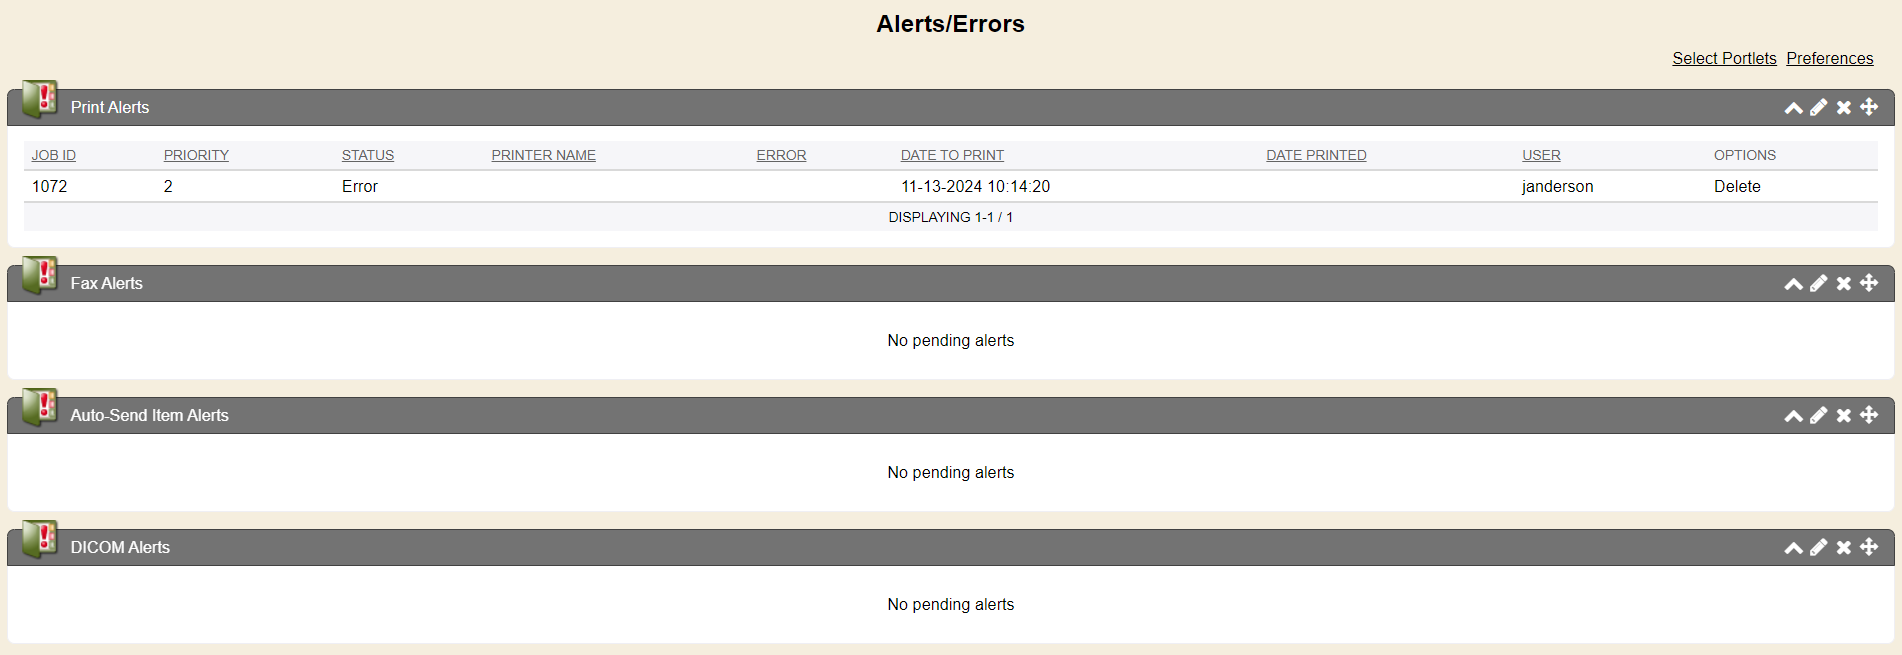Edit the Auto-Send Item Alerts portlet
Screen dimensions: 1902x655
(1818, 416)
